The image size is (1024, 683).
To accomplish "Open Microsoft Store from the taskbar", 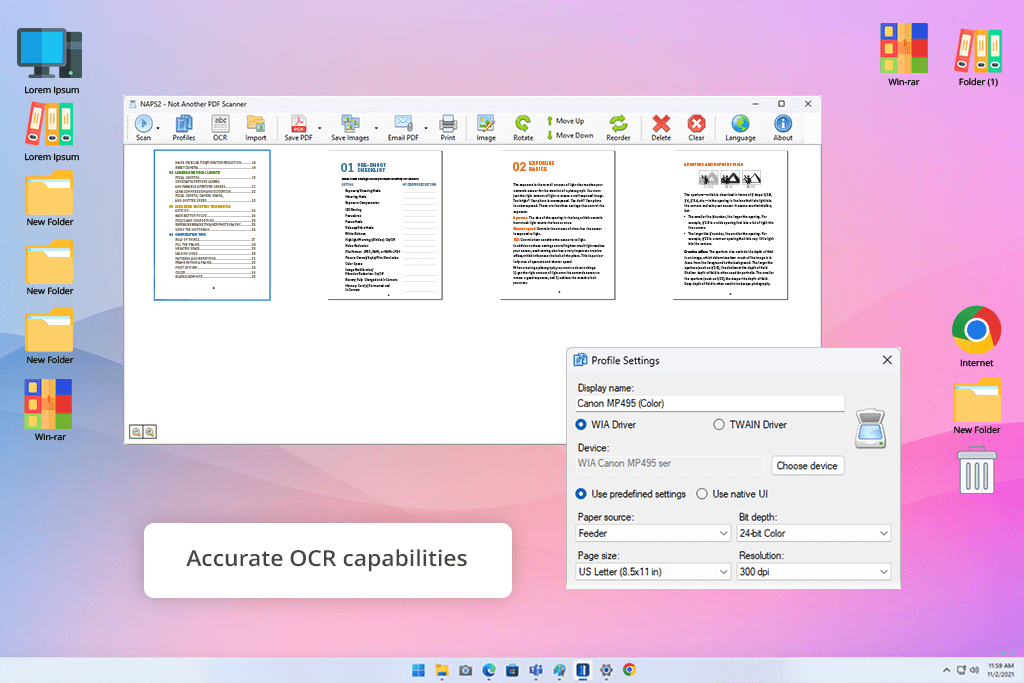I will [513, 670].
